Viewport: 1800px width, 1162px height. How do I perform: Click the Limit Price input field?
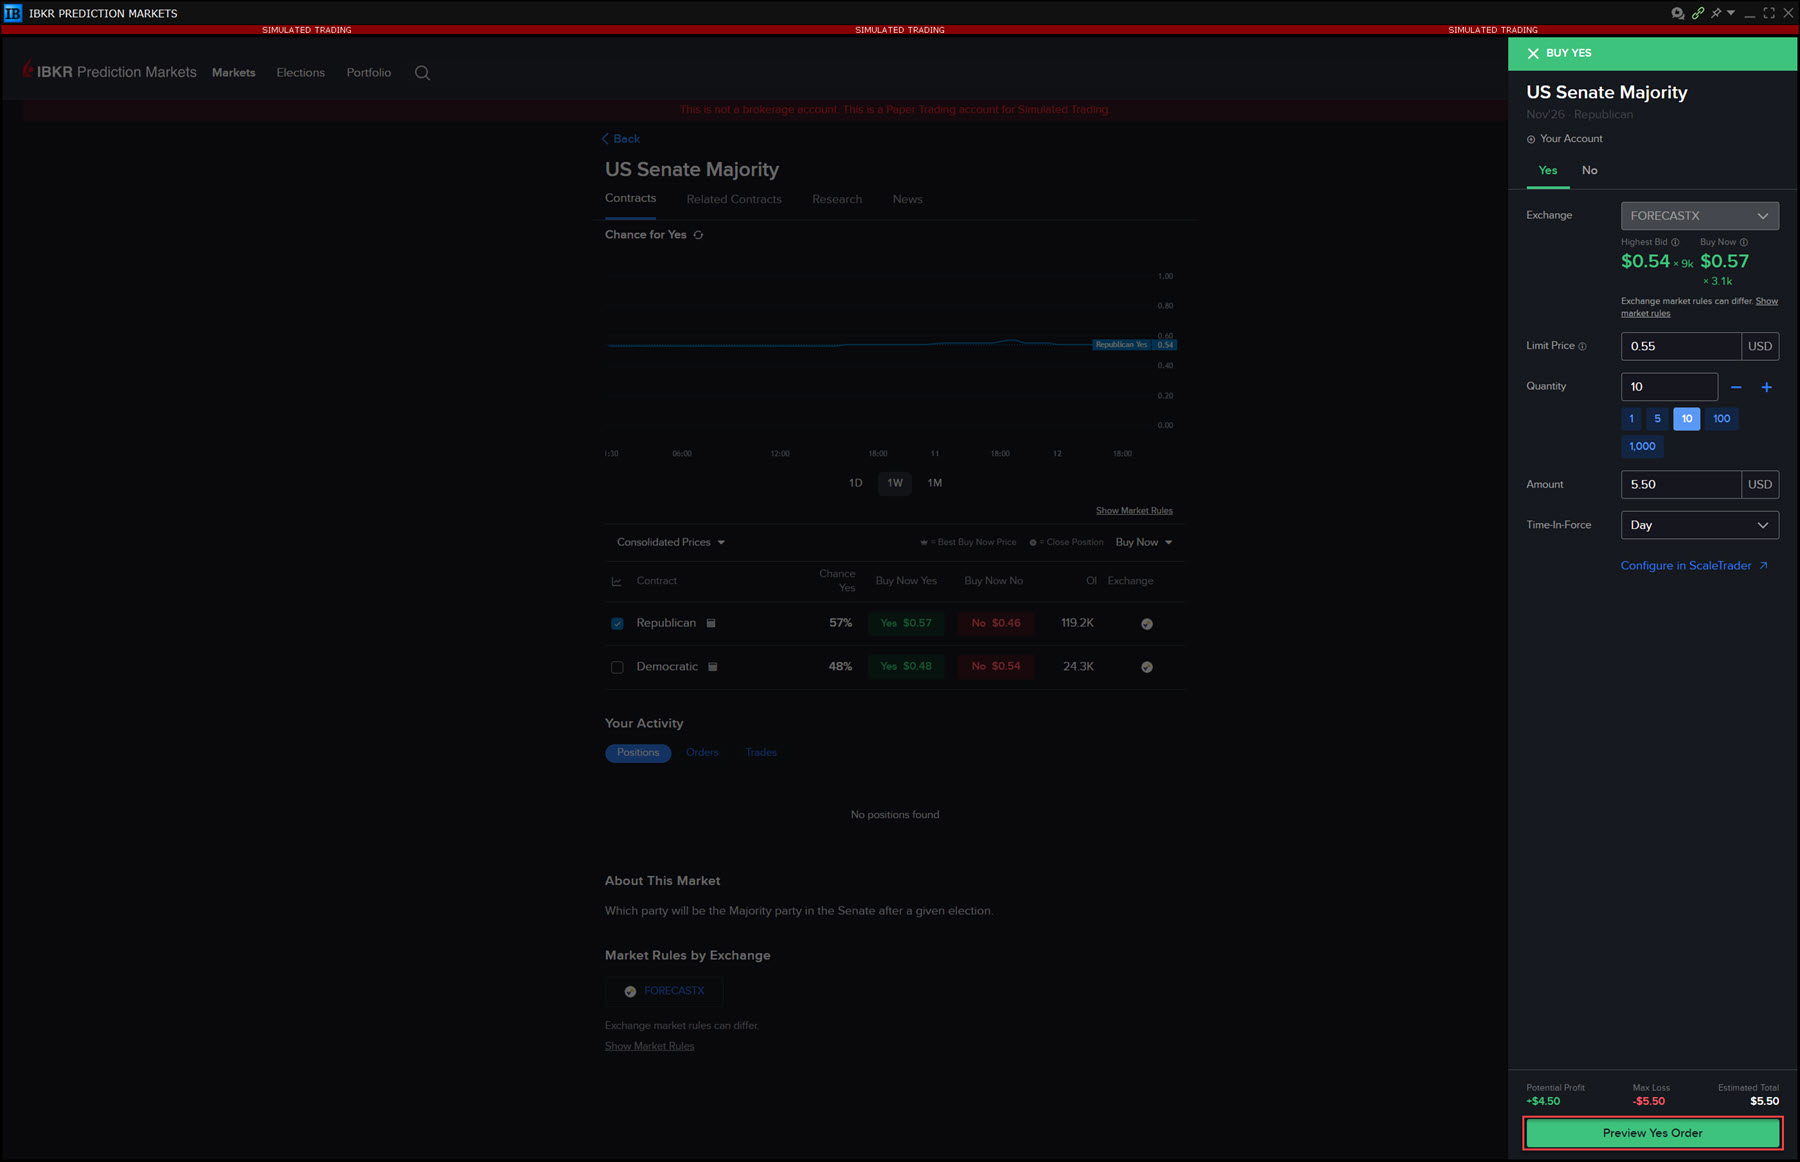pyautogui.click(x=1680, y=346)
